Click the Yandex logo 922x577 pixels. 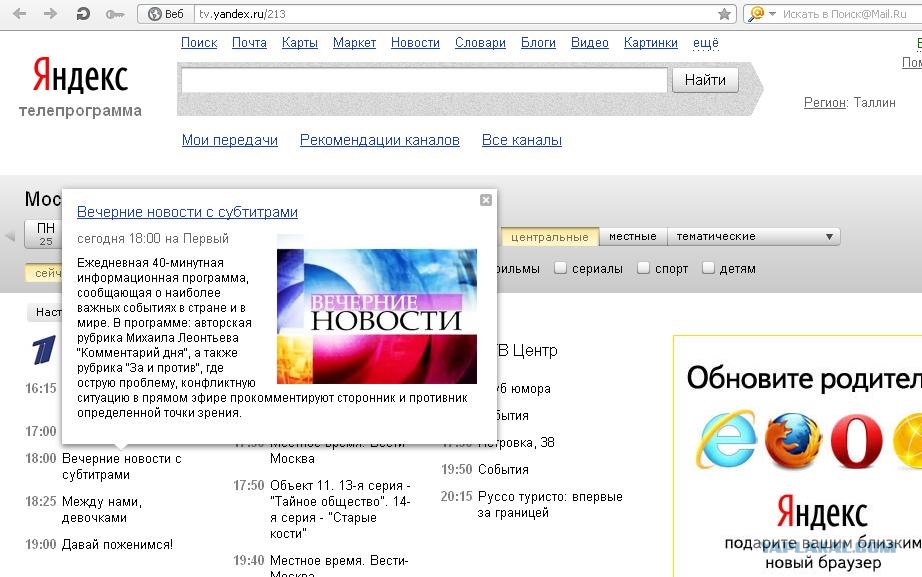[80, 76]
